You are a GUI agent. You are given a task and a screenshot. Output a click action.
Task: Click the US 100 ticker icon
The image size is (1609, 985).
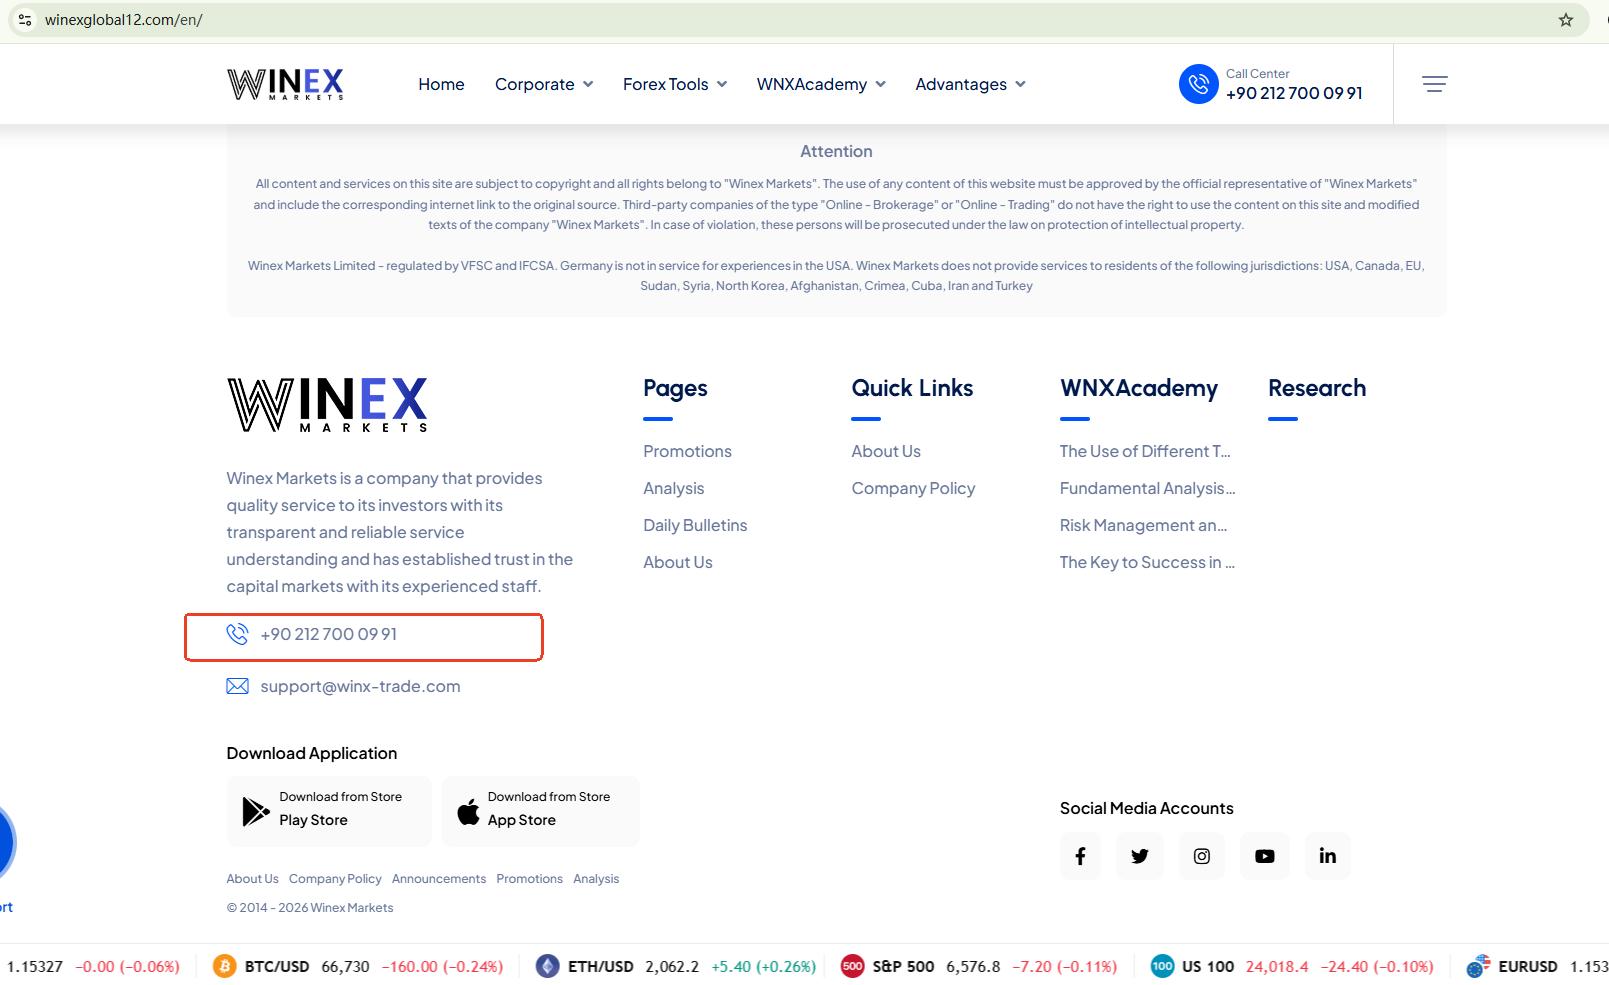click(1162, 966)
